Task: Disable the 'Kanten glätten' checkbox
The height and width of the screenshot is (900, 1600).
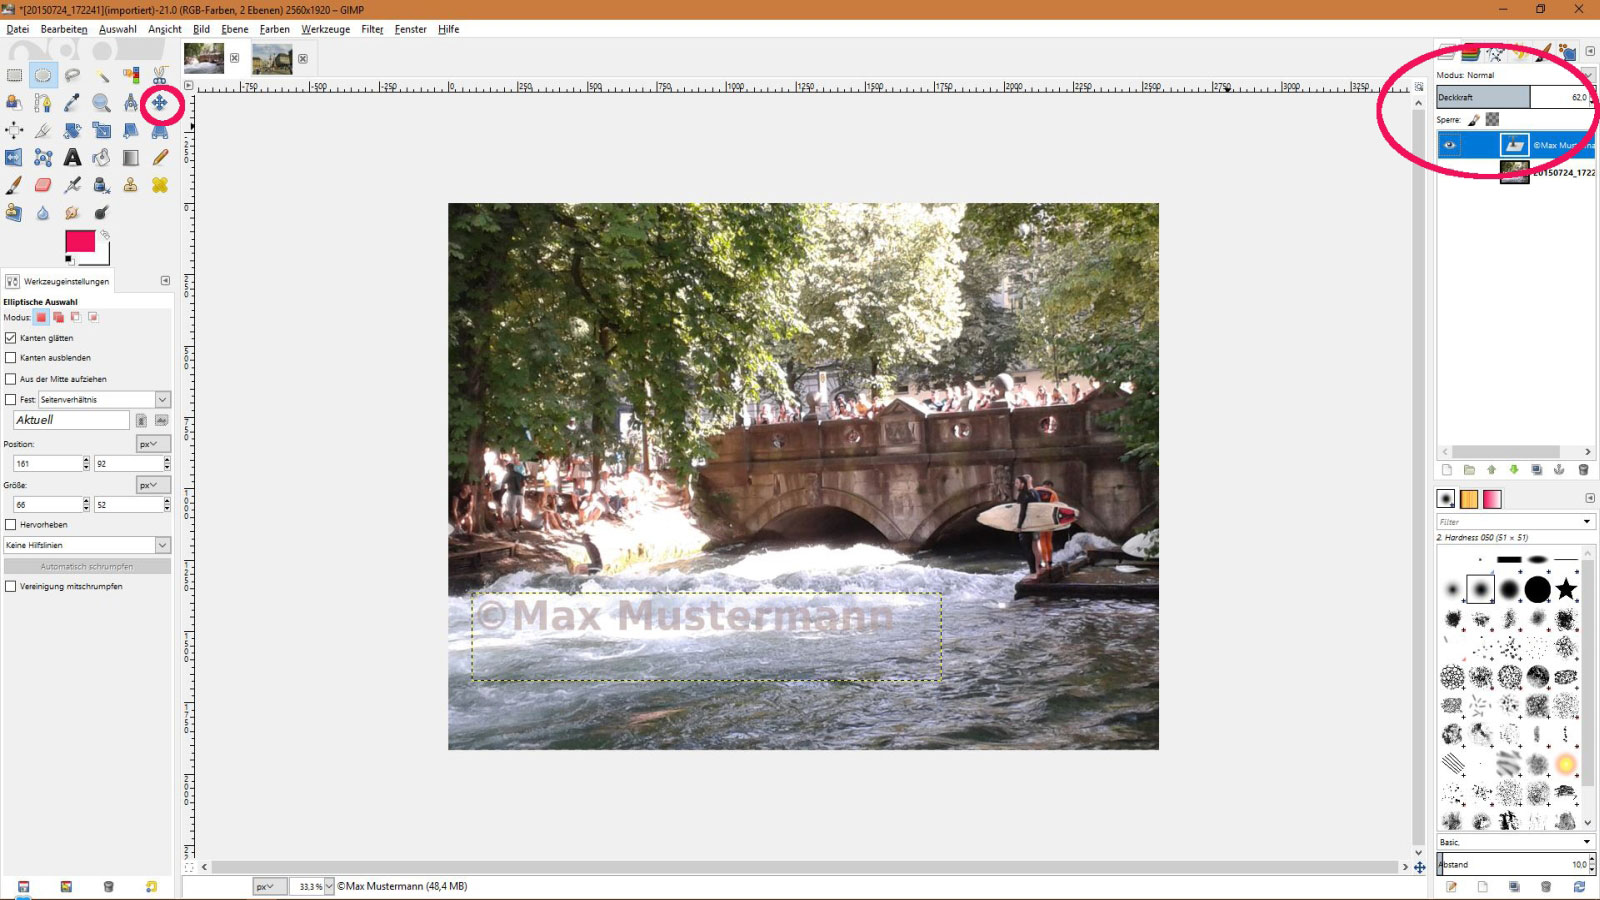Action: click(x=11, y=338)
